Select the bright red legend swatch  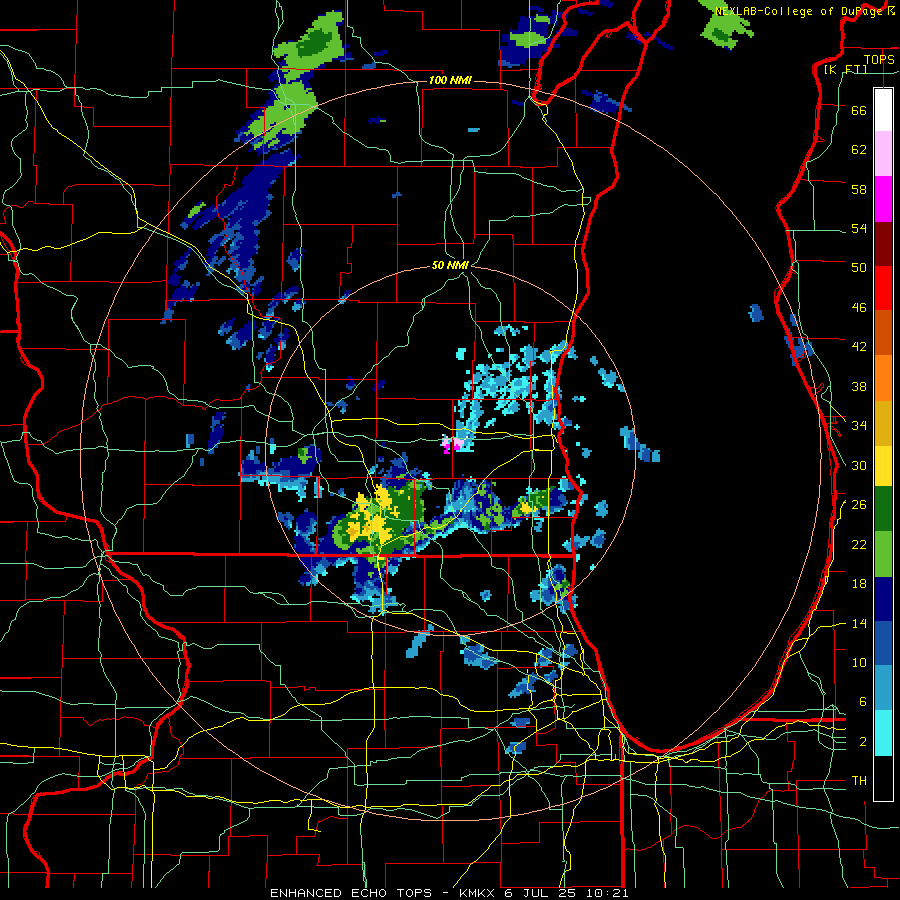(x=883, y=288)
